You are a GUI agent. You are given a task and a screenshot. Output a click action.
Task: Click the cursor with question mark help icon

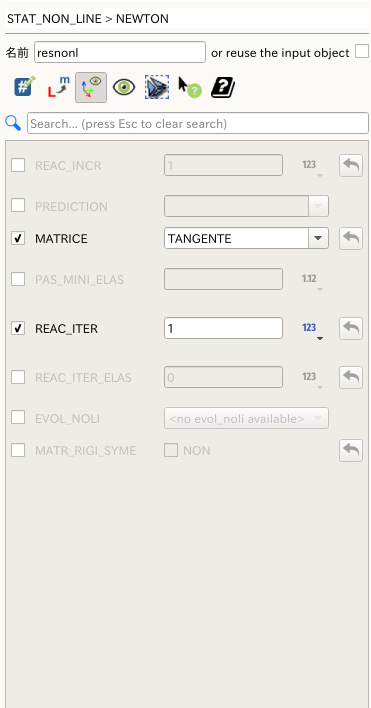click(x=190, y=87)
